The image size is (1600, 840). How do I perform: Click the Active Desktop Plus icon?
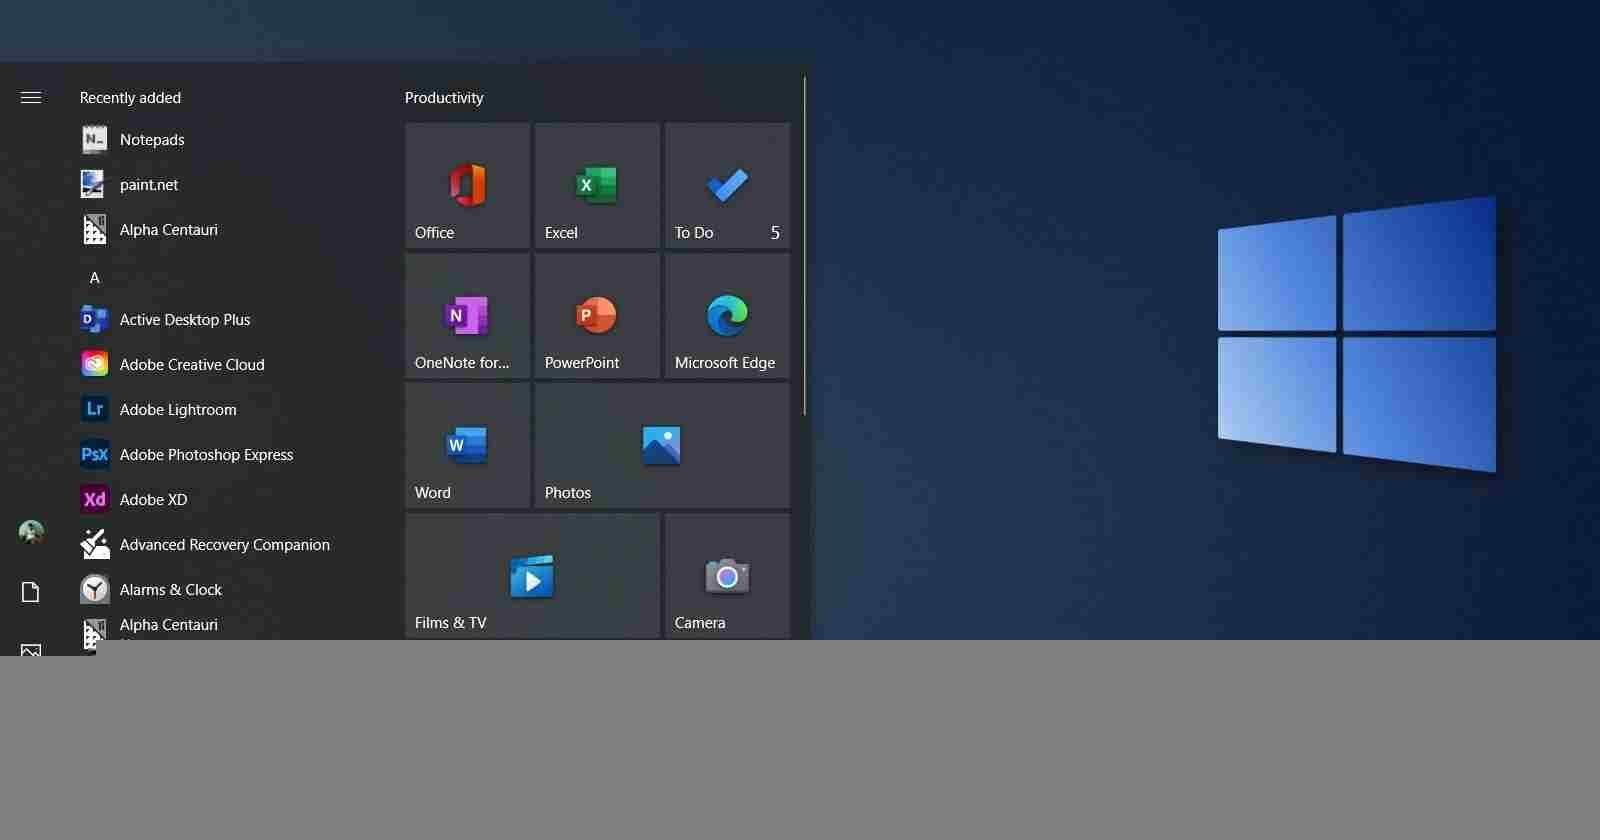94,319
